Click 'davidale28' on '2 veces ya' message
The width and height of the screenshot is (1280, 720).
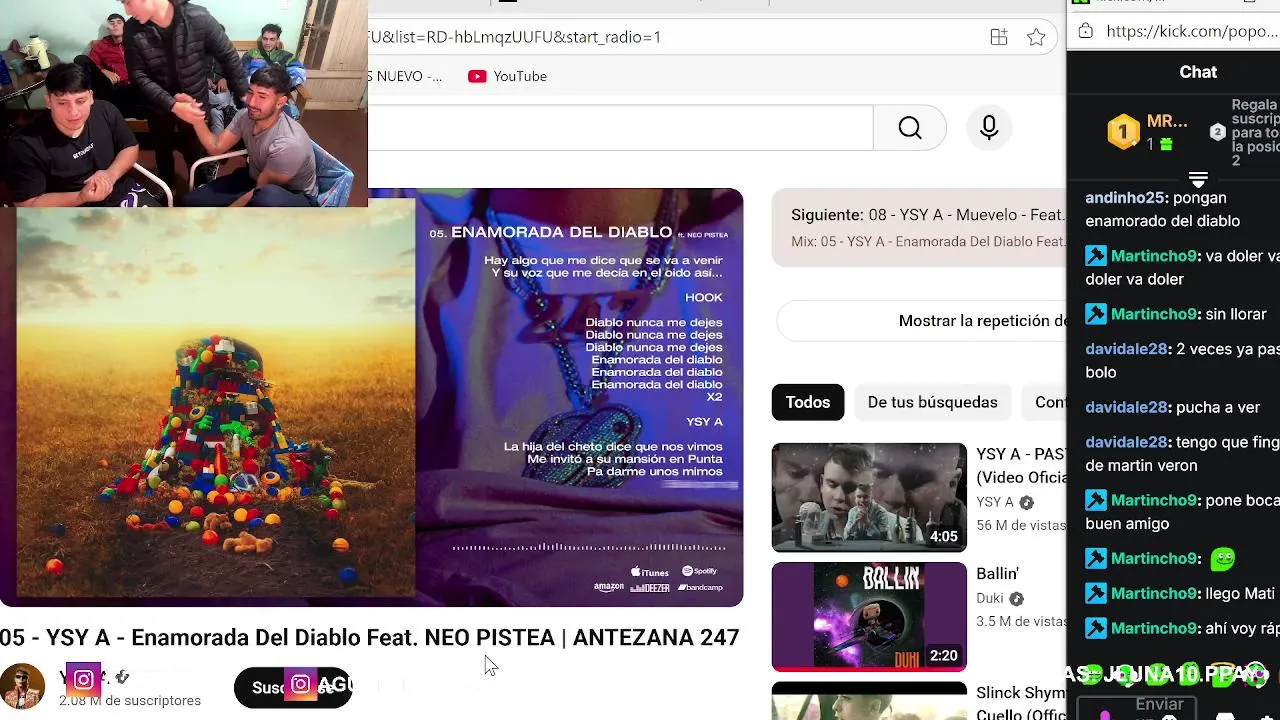[x=1126, y=350]
